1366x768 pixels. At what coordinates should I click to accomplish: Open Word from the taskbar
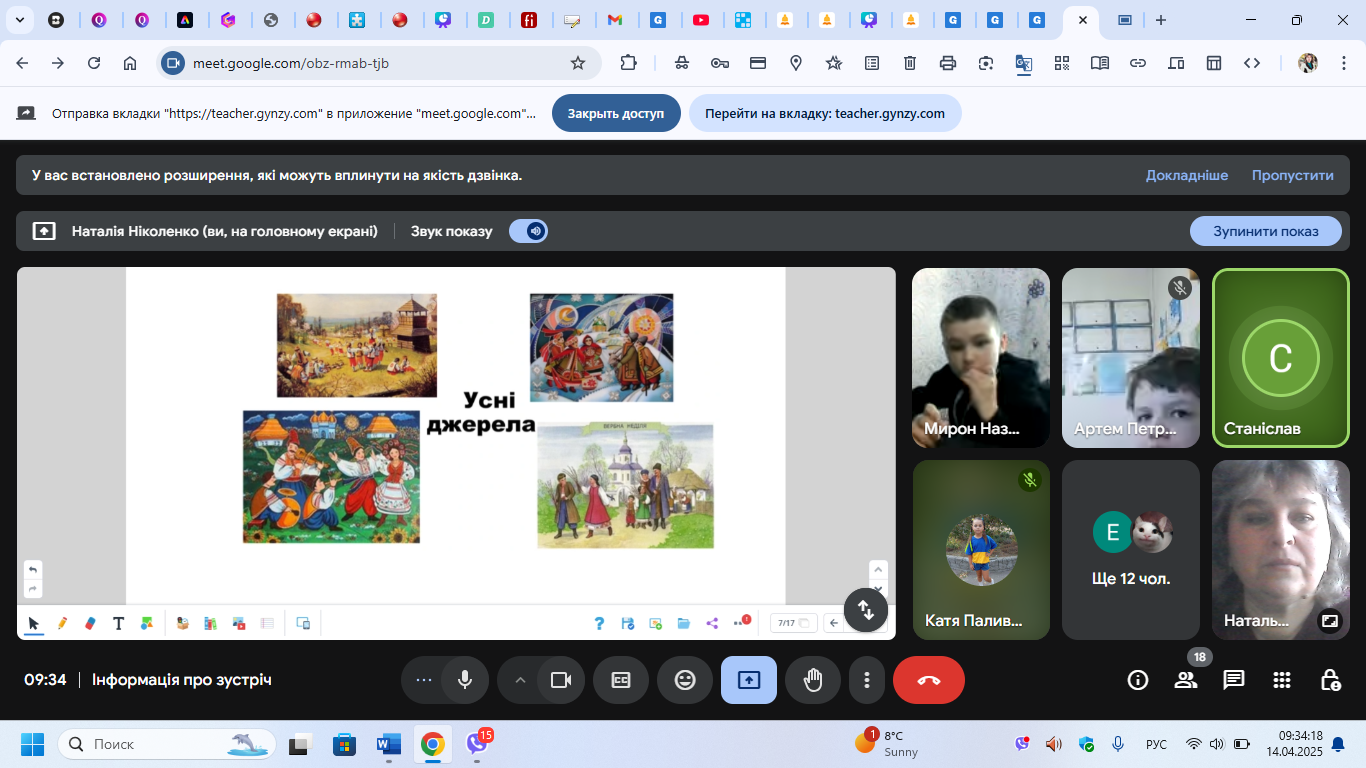tap(388, 744)
